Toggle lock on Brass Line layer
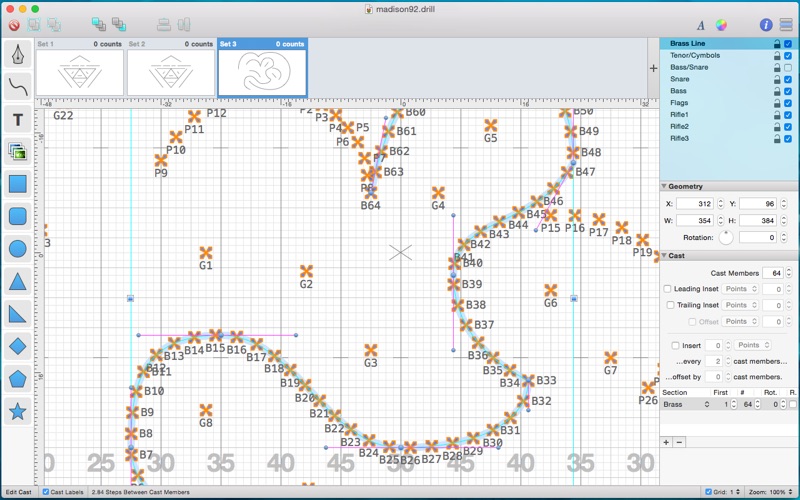 point(777,44)
